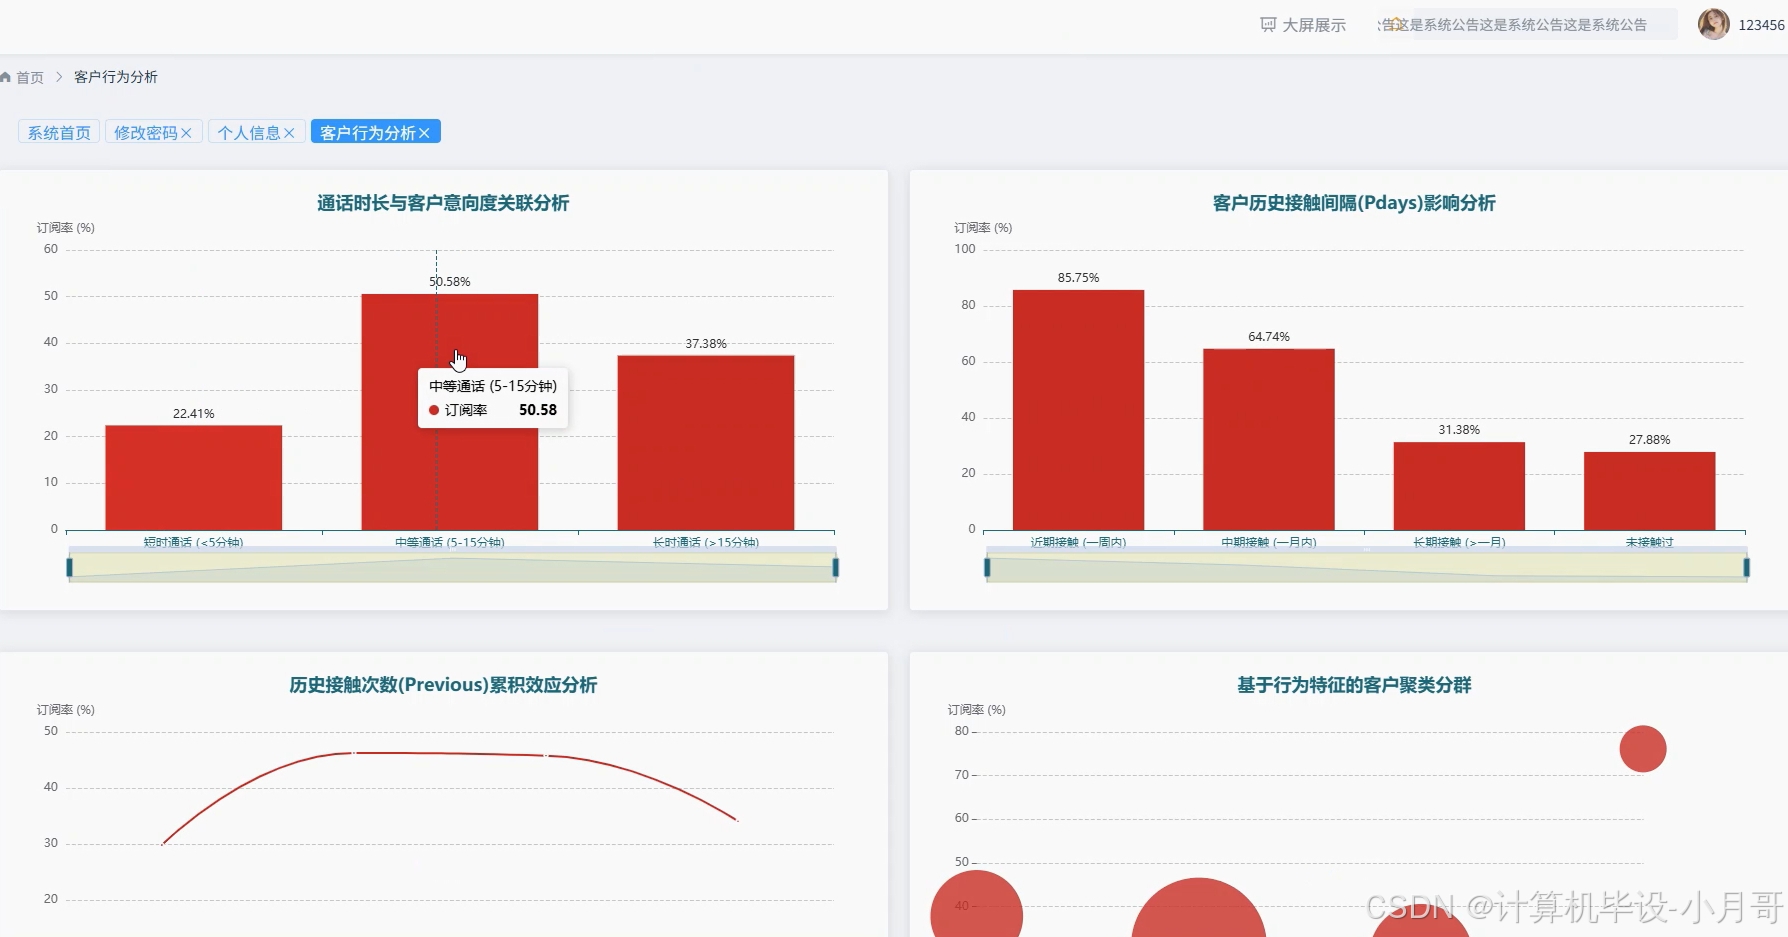Click the 通话时长与客户意向度关联分析 chart title
This screenshot has height=937, width=1788.
(x=443, y=203)
